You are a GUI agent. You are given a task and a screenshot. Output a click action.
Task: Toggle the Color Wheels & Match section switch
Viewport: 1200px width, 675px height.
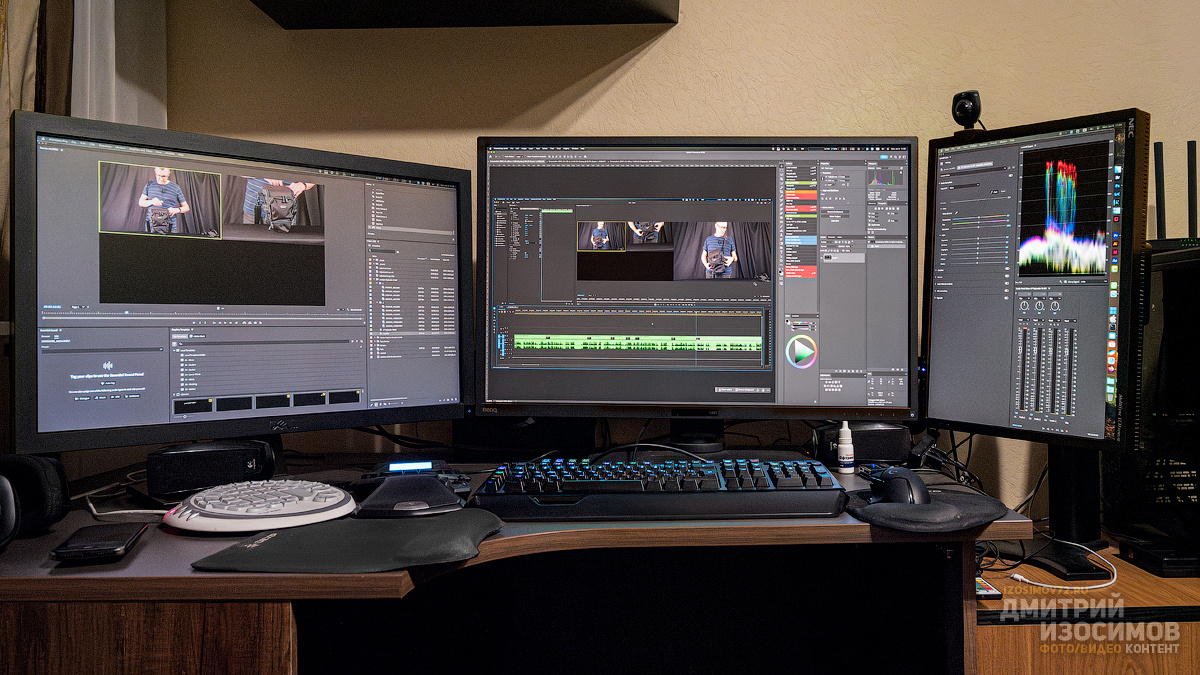[x=1007, y=284]
